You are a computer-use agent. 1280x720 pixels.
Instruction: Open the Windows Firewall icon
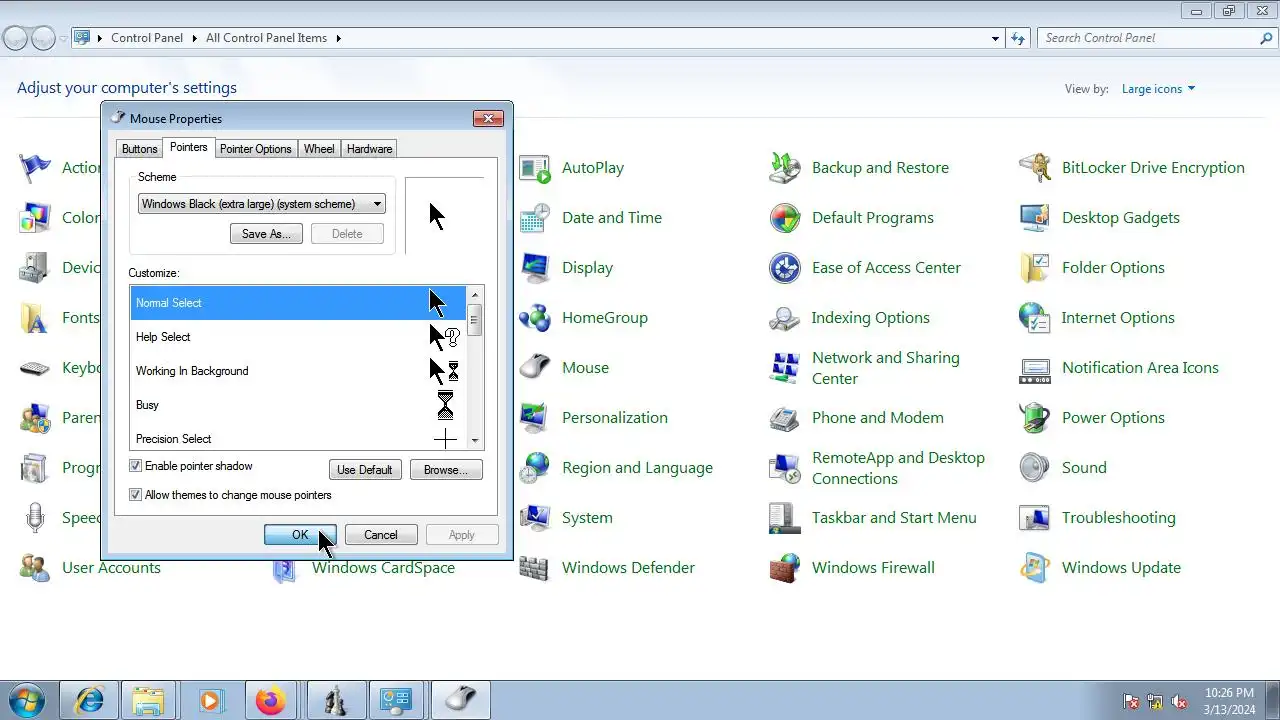point(785,568)
